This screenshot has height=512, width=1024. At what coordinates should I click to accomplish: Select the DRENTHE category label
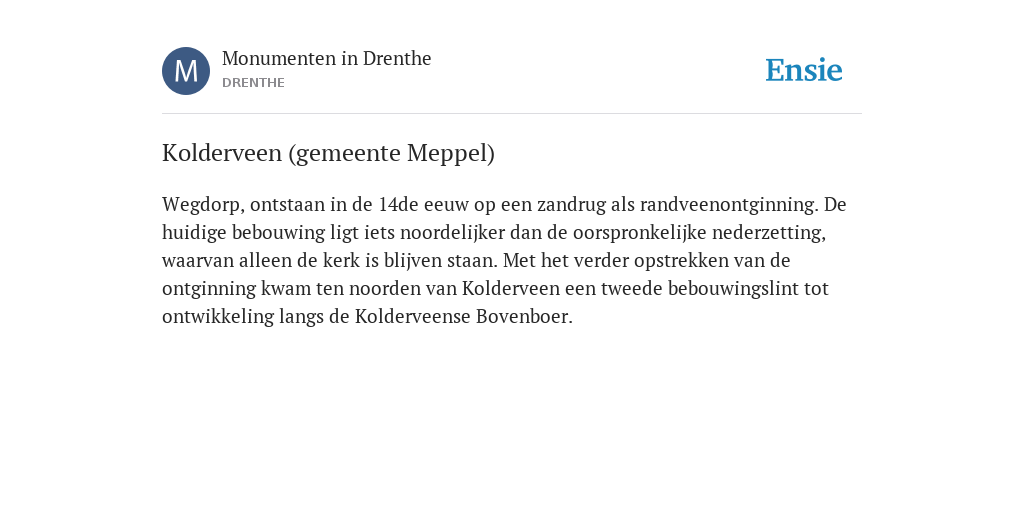[253, 83]
